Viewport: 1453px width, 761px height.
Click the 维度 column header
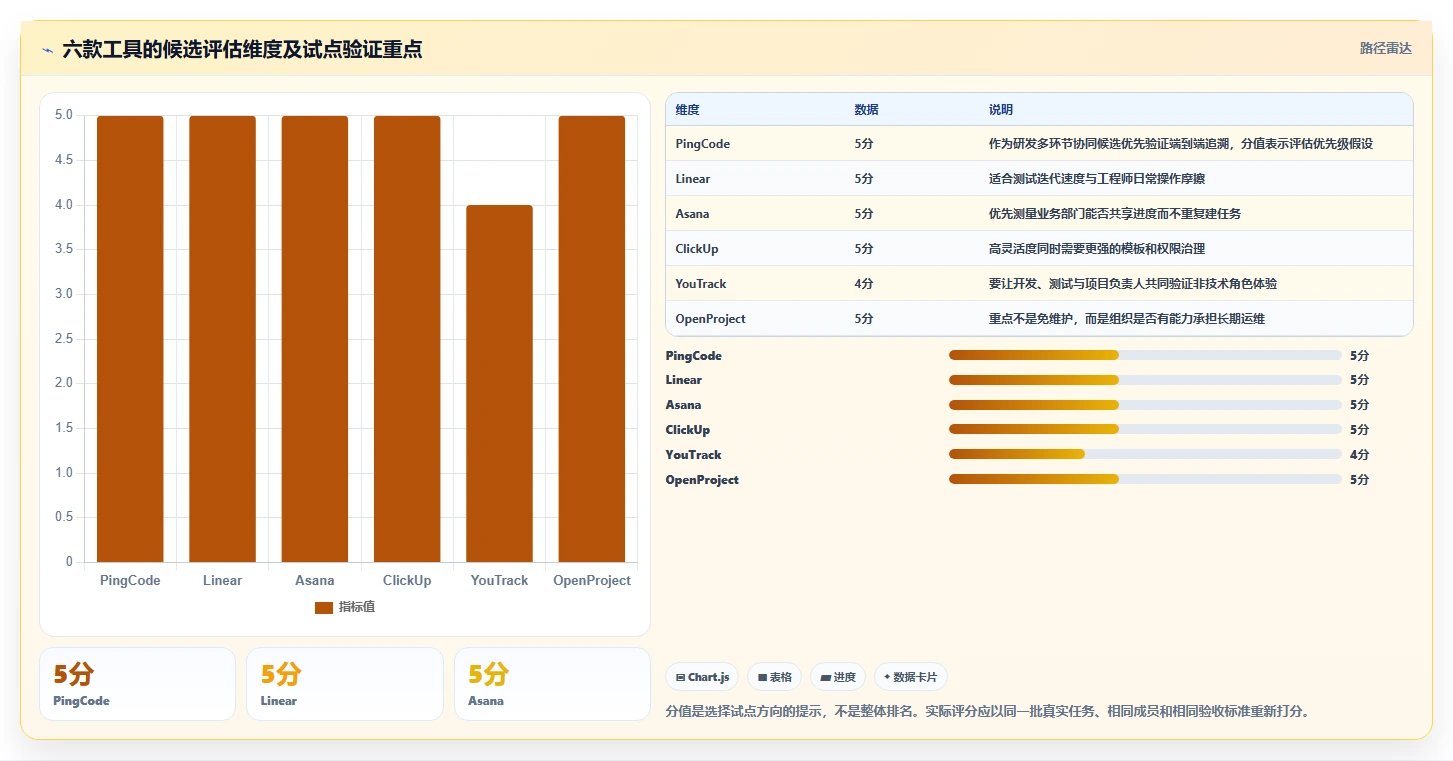pyautogui.click(x=687, y=109)
